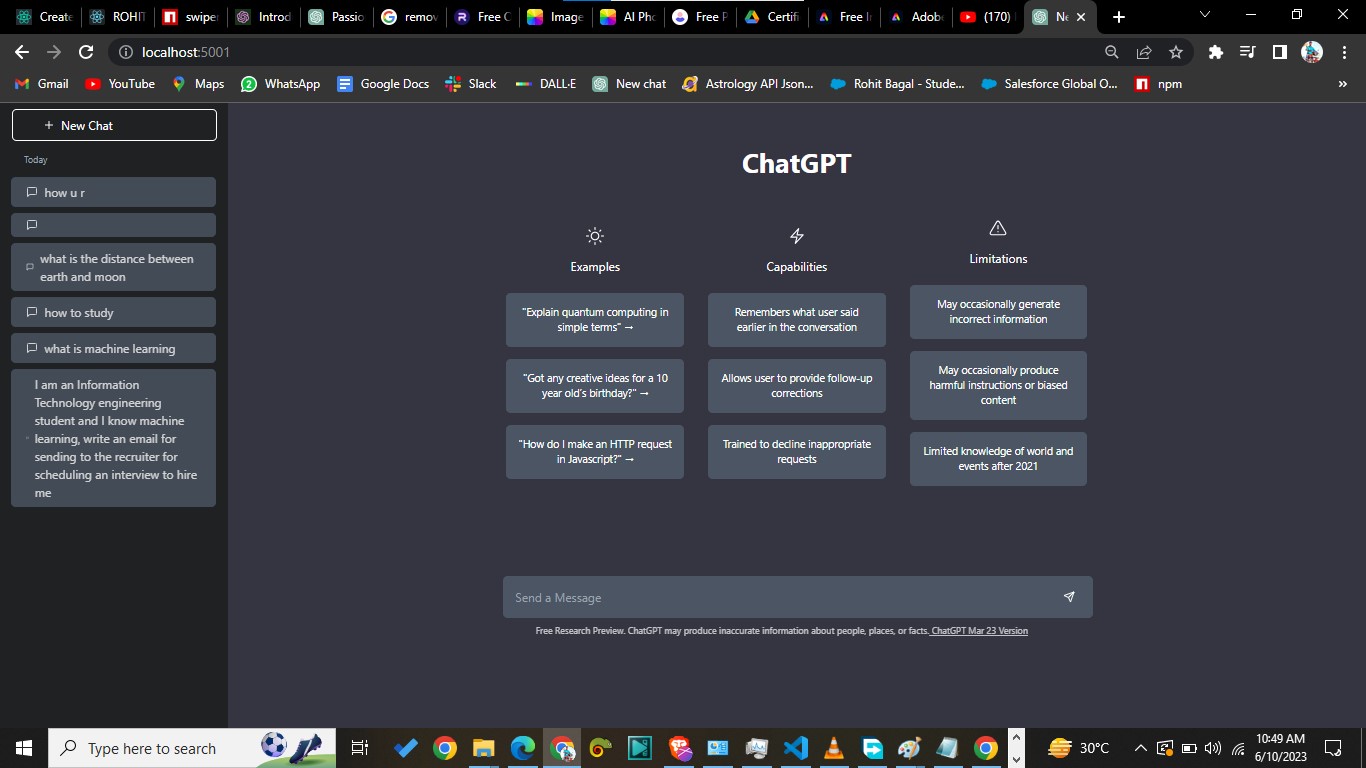Open the notification center icon

tap(1333, 748)
